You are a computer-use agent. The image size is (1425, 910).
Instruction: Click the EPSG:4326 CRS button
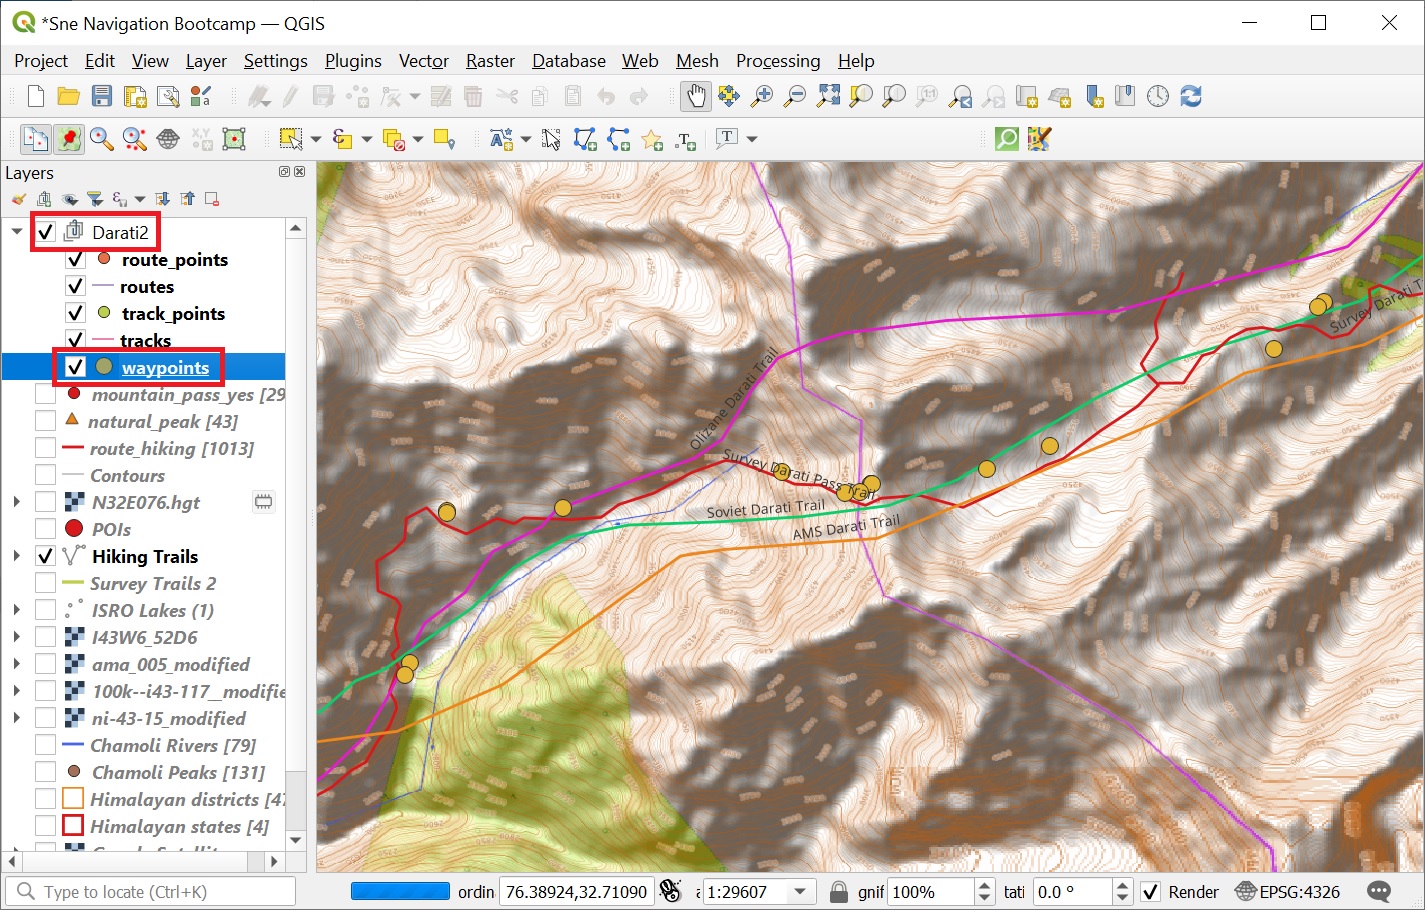[1288, 892]
